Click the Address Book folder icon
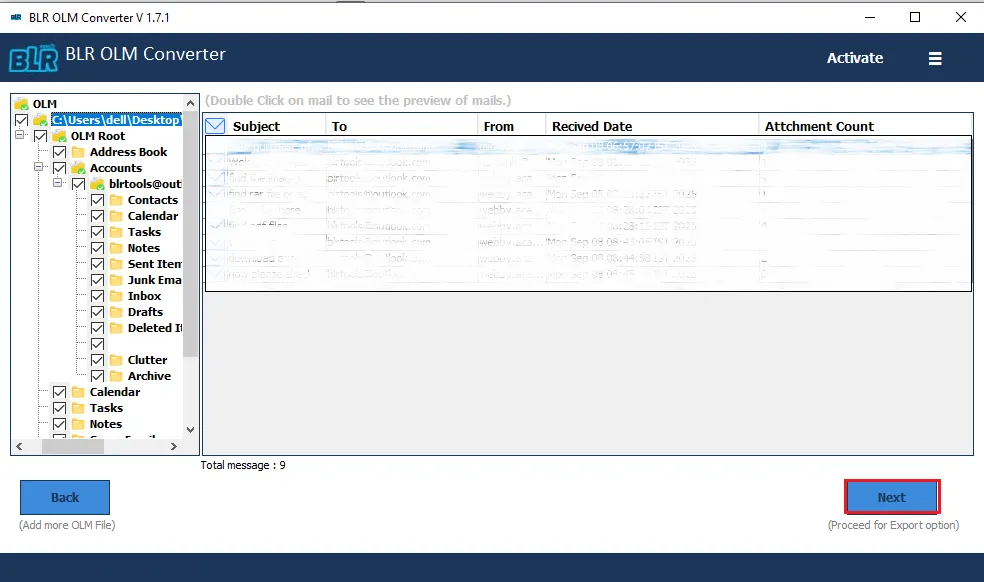The height and width of the screenshot is (582, 984). [78, 152]
